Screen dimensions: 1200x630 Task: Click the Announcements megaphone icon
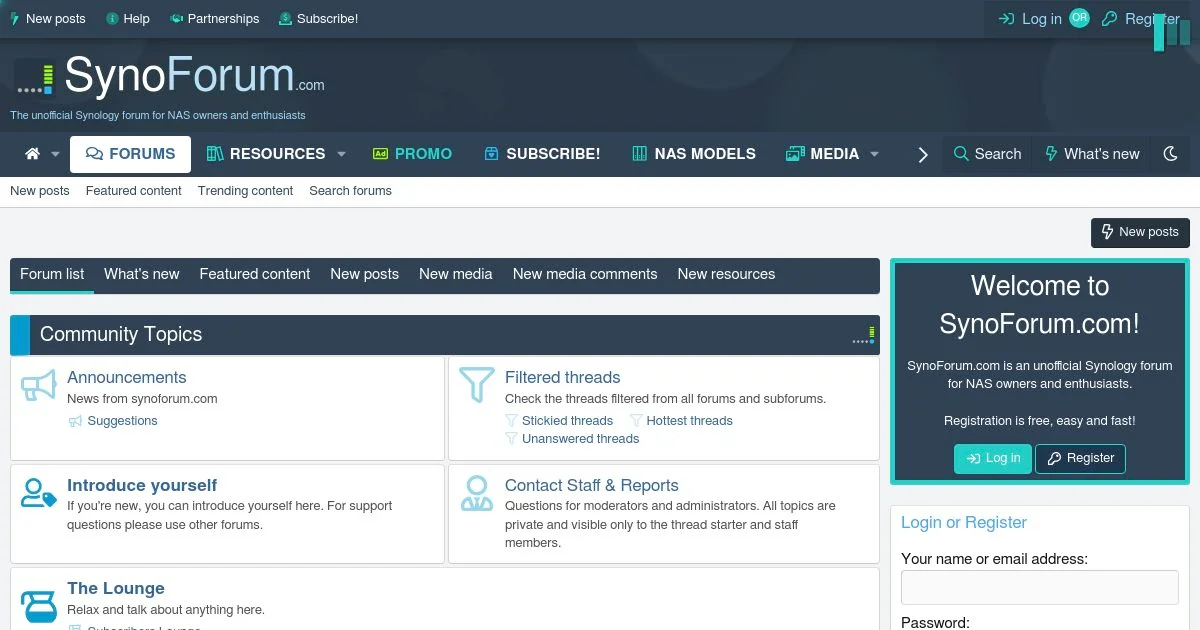pos(39,387)
